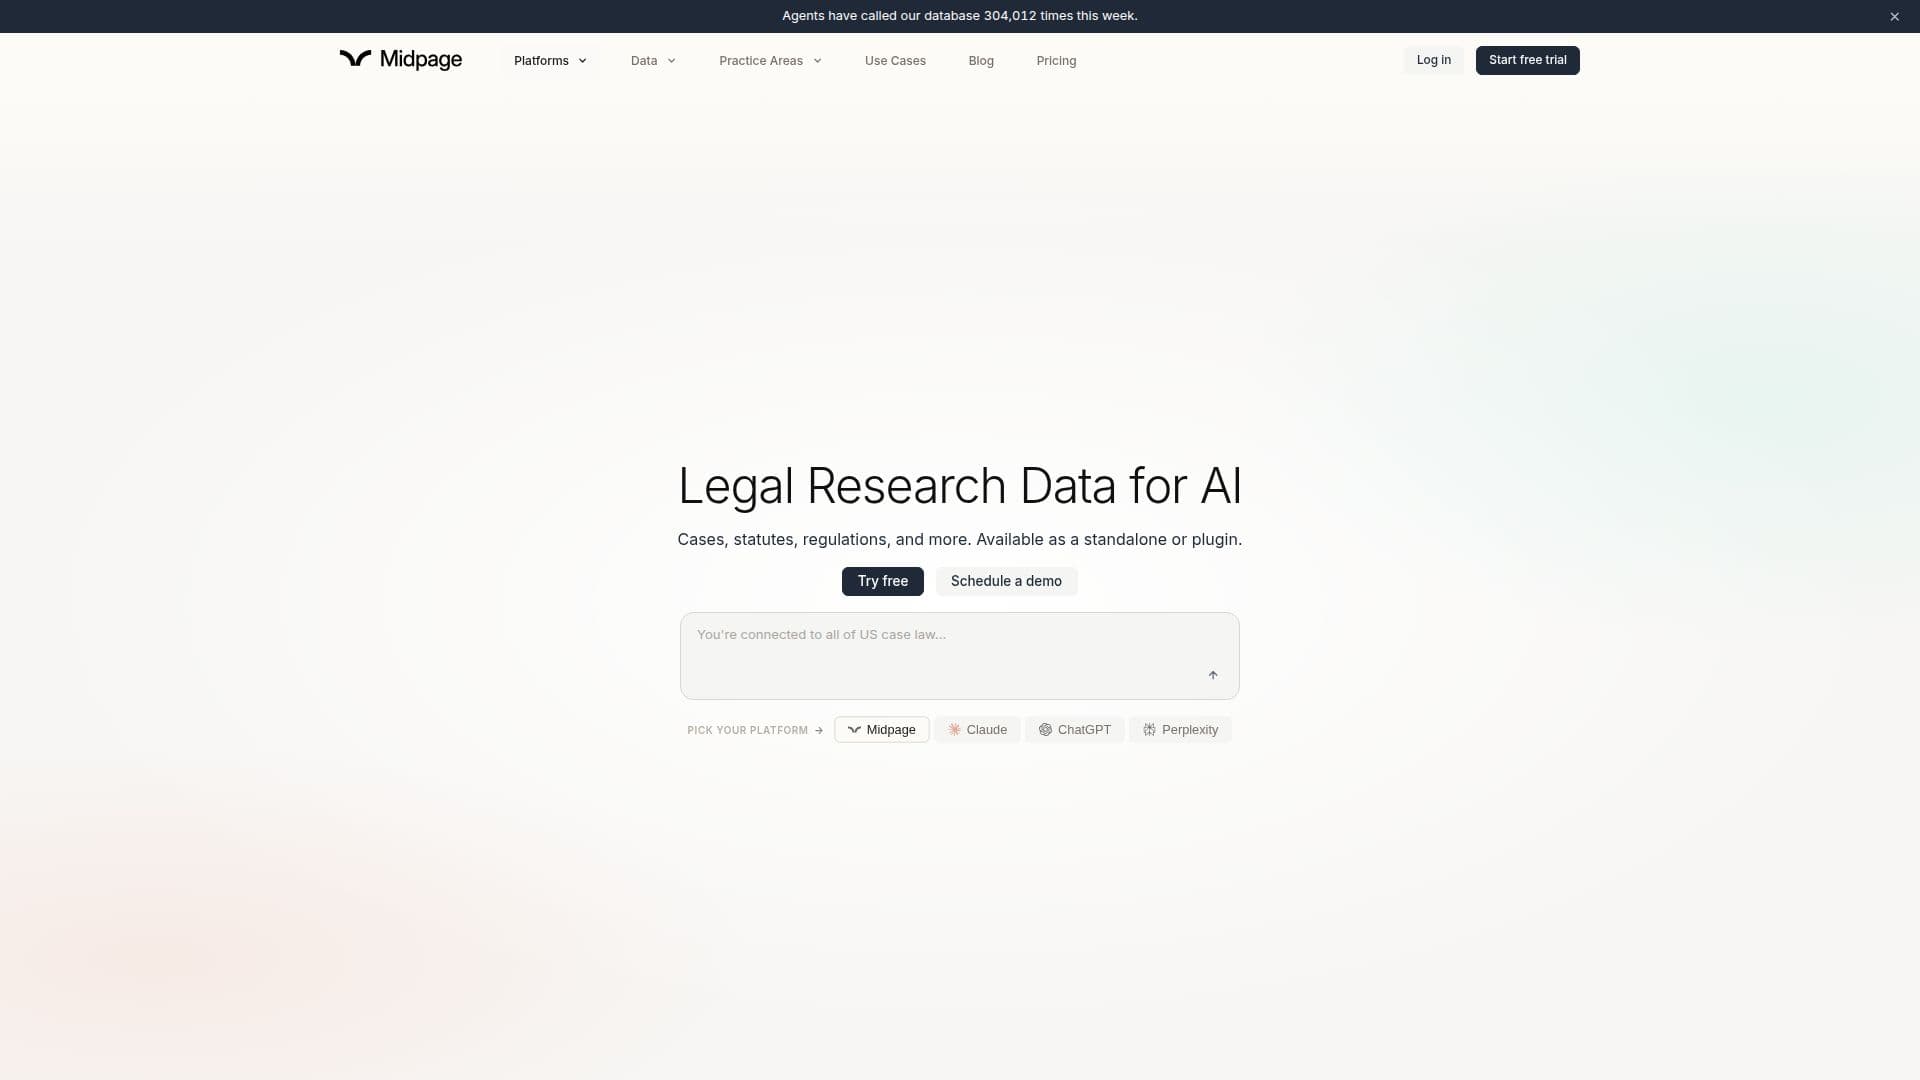1920x1080 pixels.
Task: Click the 'Legal Research Data for AI' heading
Action: [x=959, y=486]
